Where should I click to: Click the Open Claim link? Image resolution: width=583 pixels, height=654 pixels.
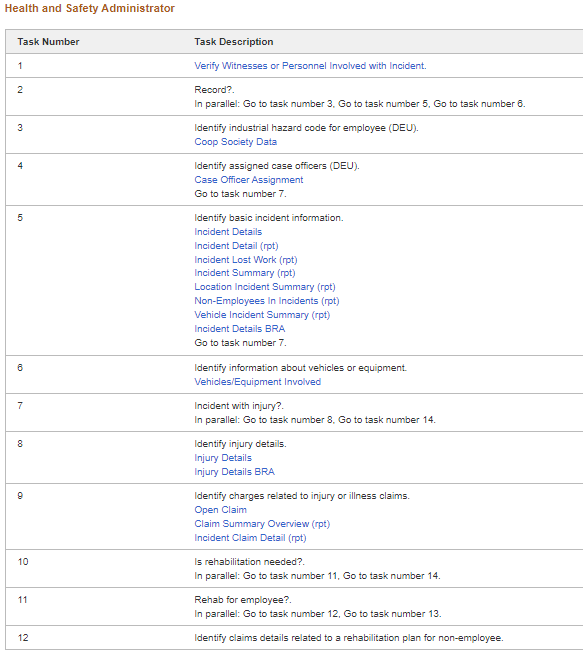pyautogui.click(x=220, y=510)
